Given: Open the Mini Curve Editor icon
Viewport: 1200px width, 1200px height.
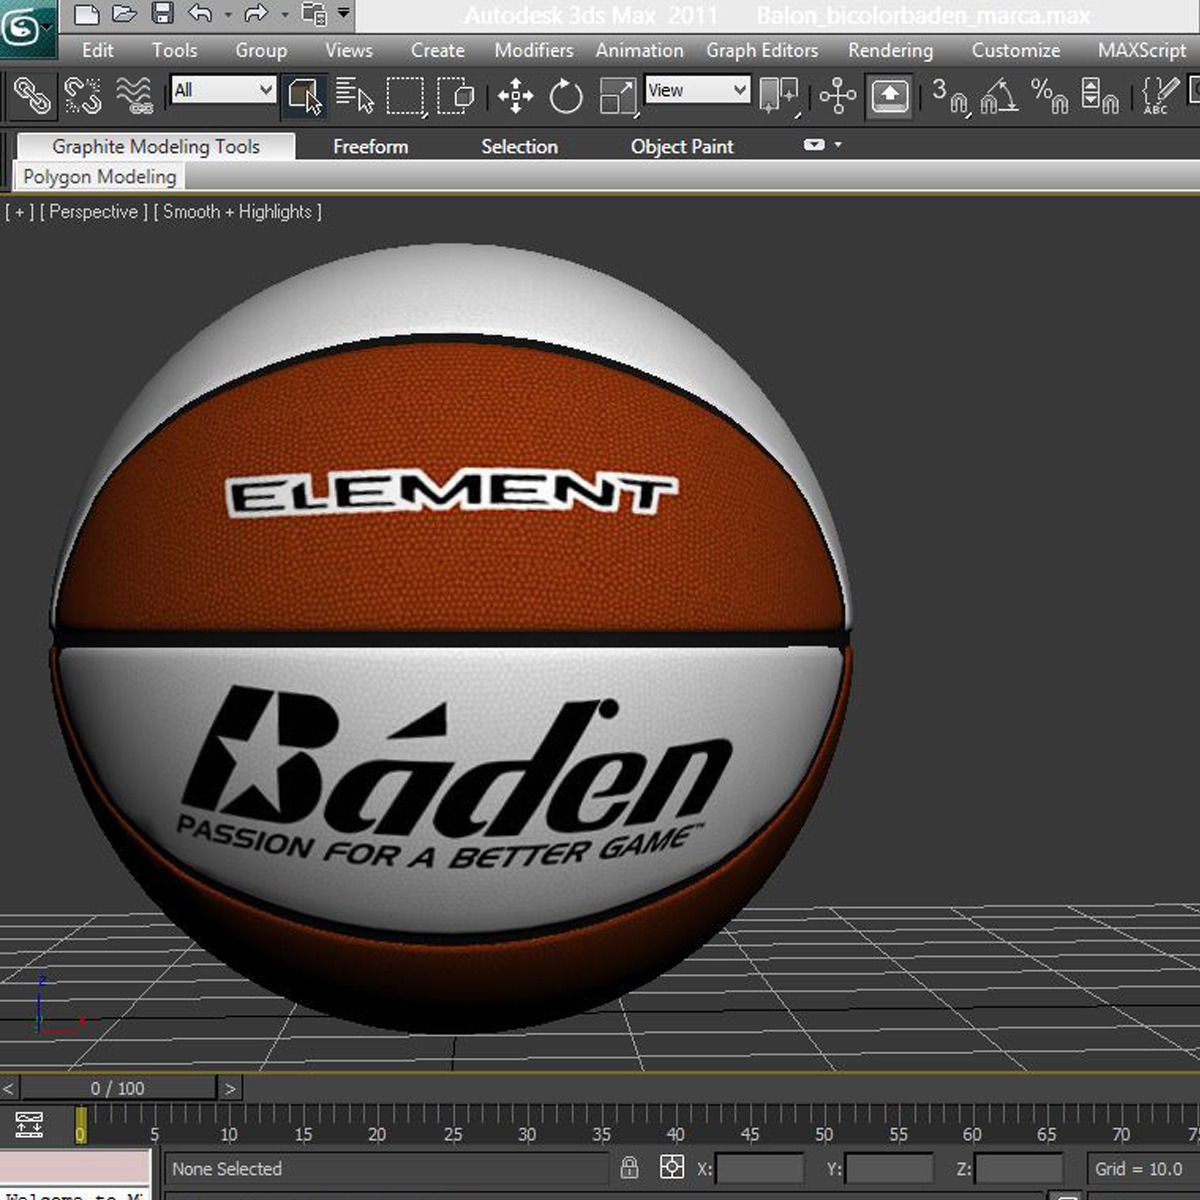Looking at the screenshot, I should coord(30,1124).
